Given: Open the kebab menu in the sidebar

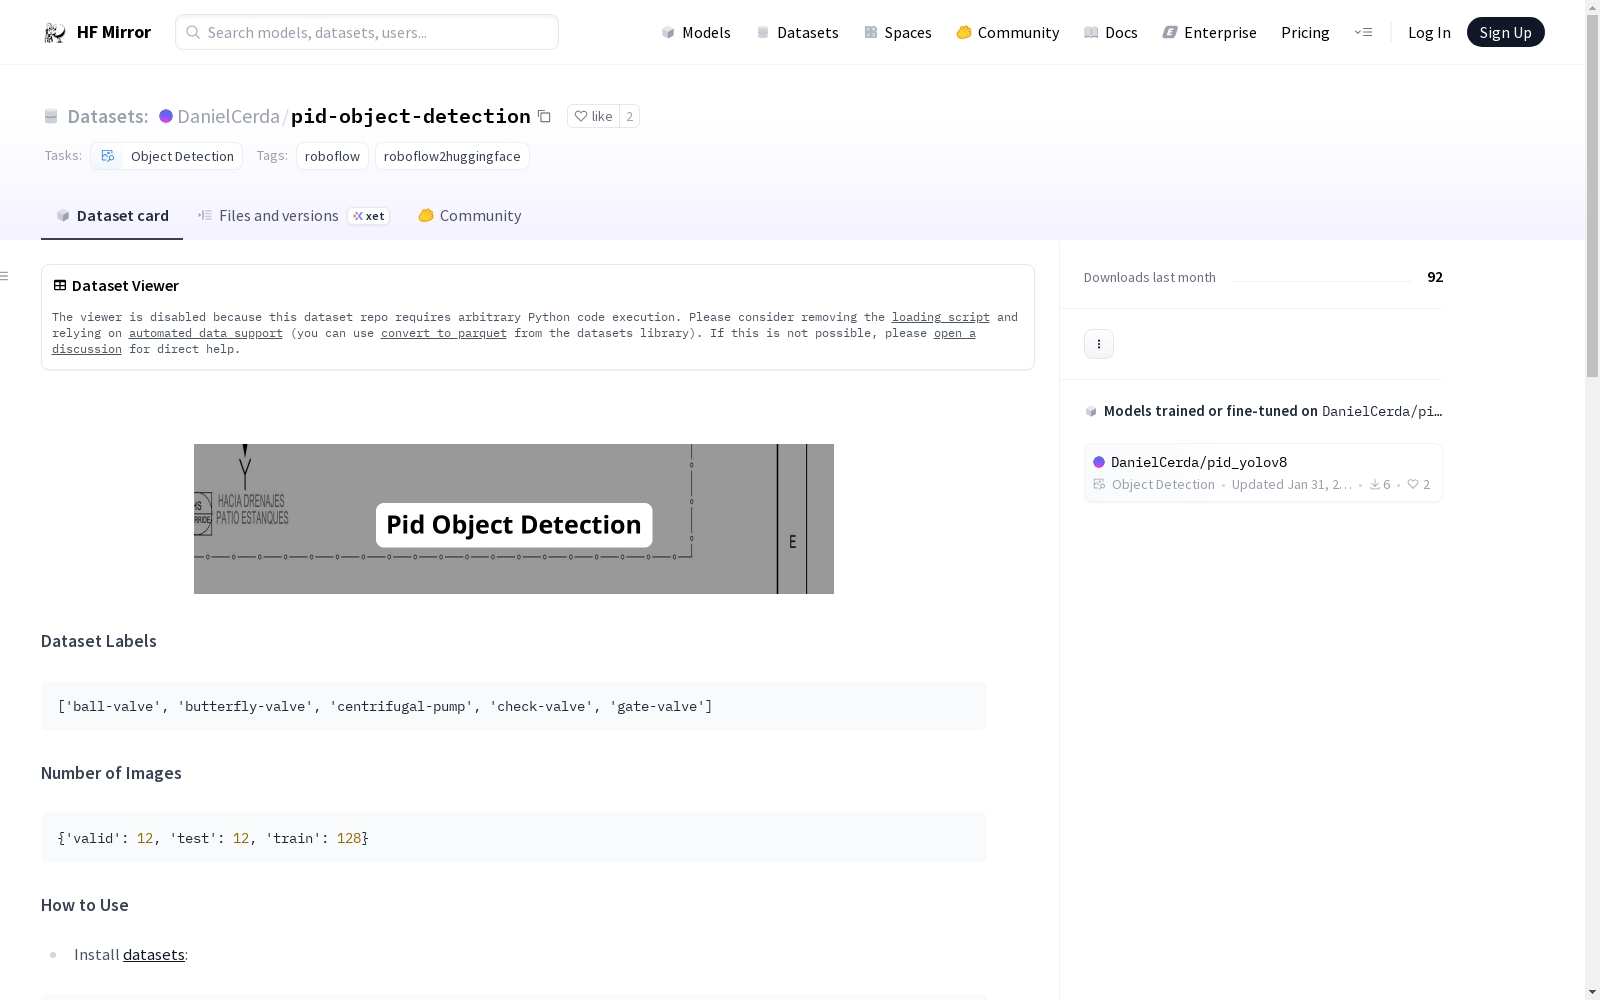Looking at the screenshot, I should pos(1098,343).
